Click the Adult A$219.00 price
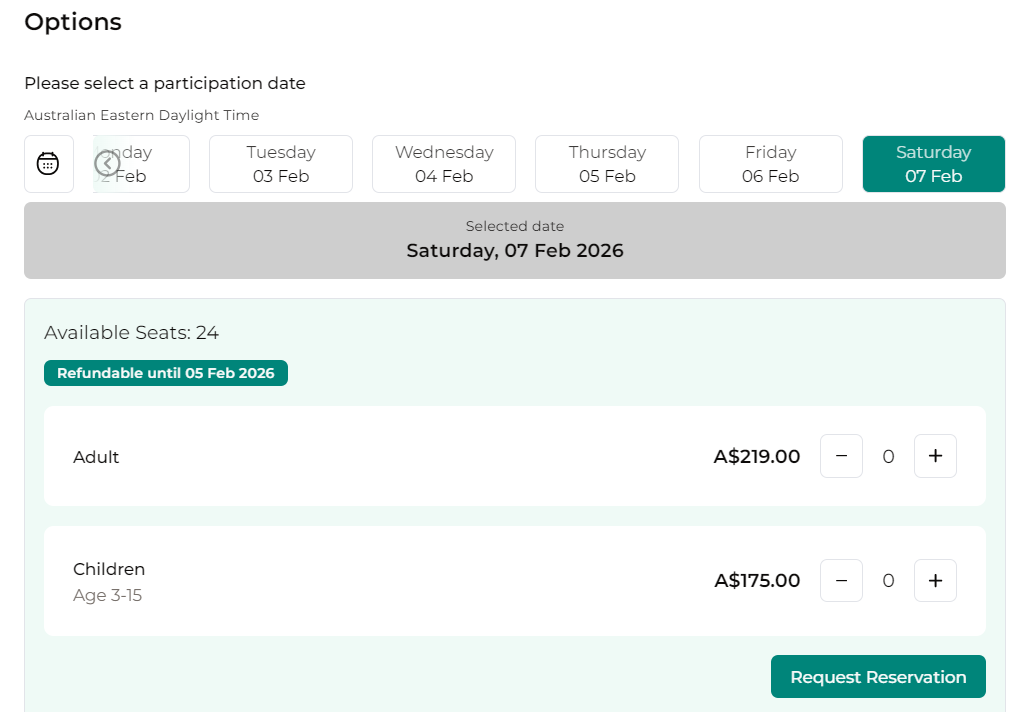This screenshot has height=712, width=1026. (x=757, y=457)
